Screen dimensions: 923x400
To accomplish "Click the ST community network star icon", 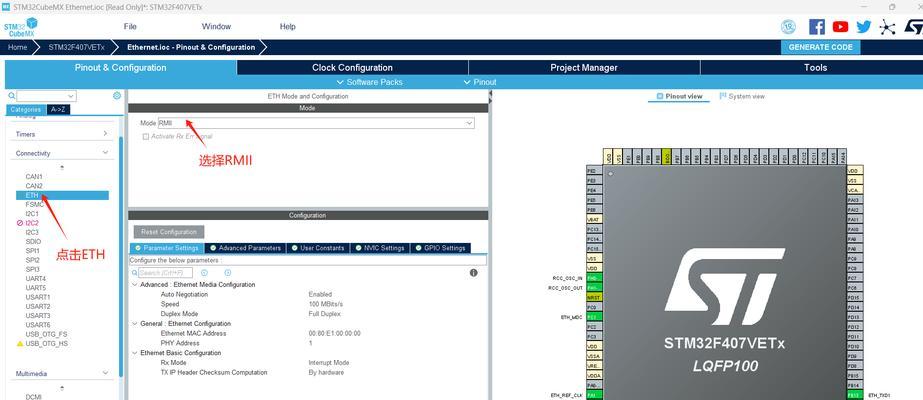I will pyautogui.click(x=887, y=27).
